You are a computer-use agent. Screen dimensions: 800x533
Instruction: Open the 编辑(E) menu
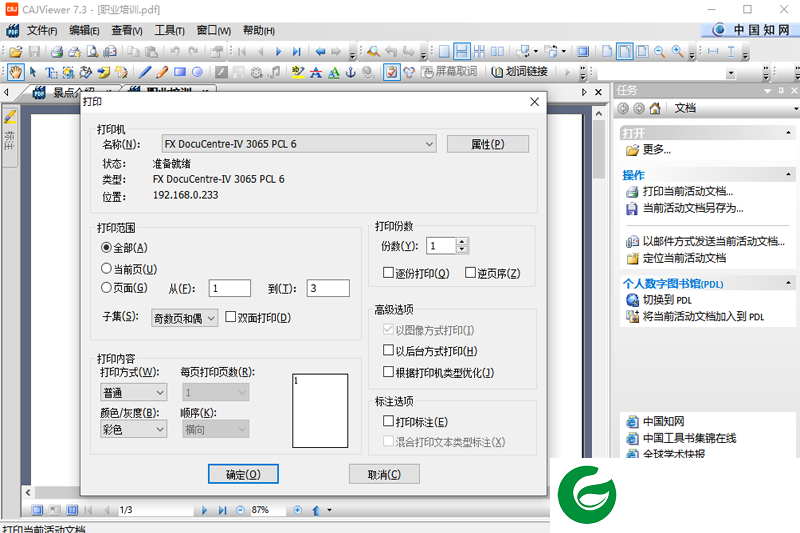tap(84, 31)
